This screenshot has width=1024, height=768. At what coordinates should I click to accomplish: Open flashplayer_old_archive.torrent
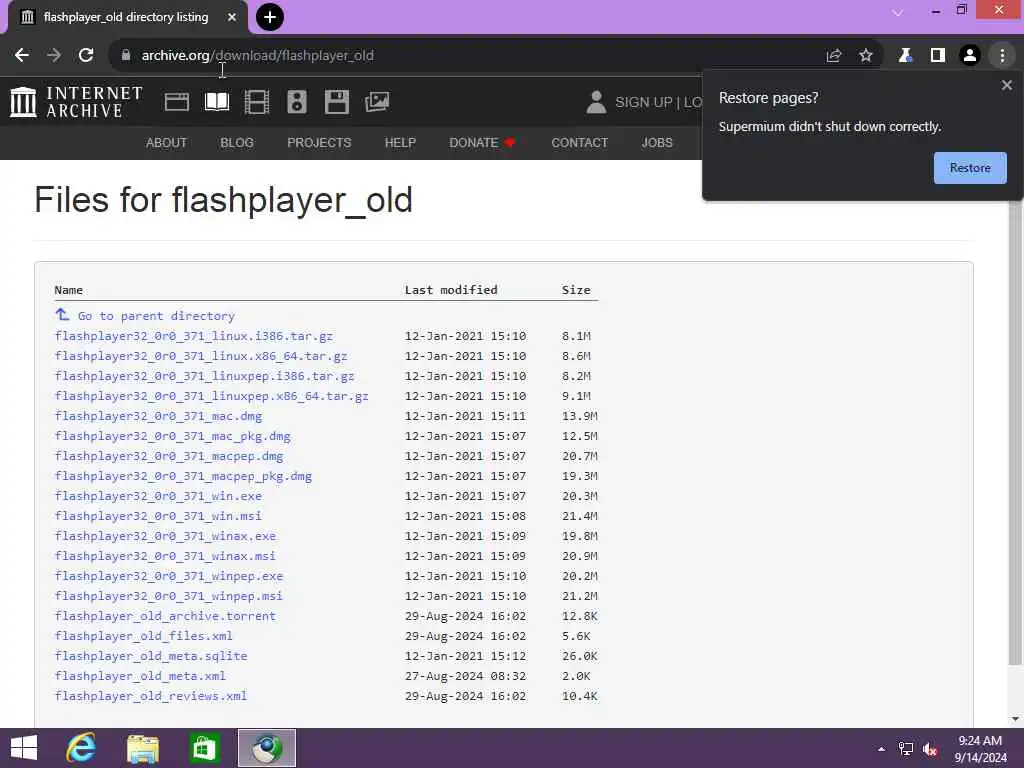tap(165, 616)
